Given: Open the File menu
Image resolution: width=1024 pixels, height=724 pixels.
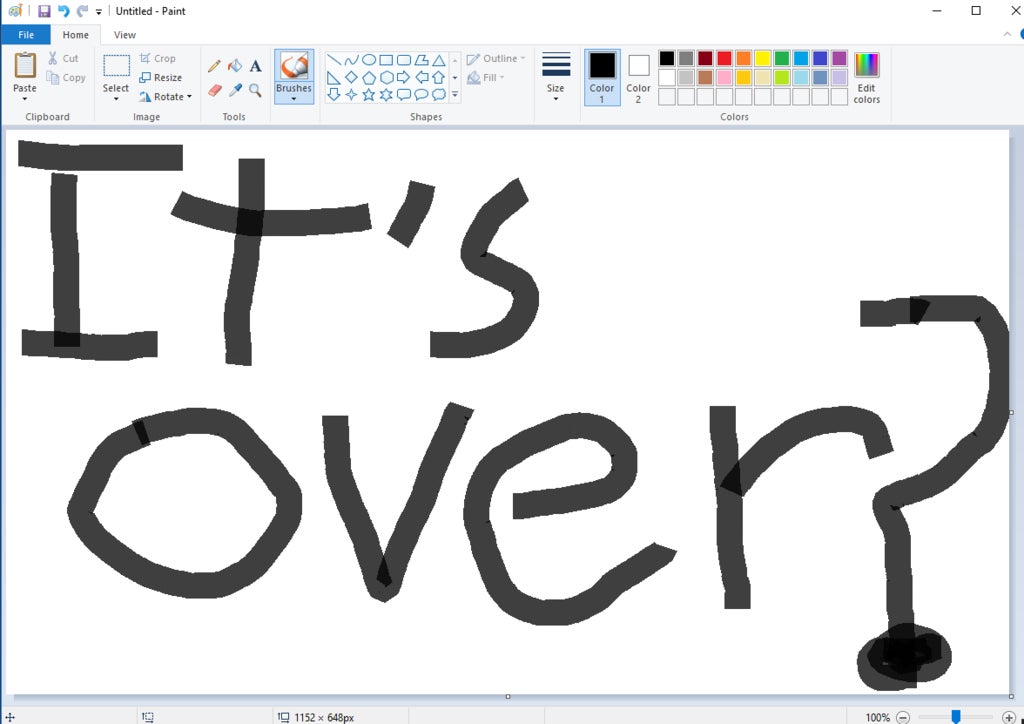Looking at the screenshot, I should tap(26, 35).
